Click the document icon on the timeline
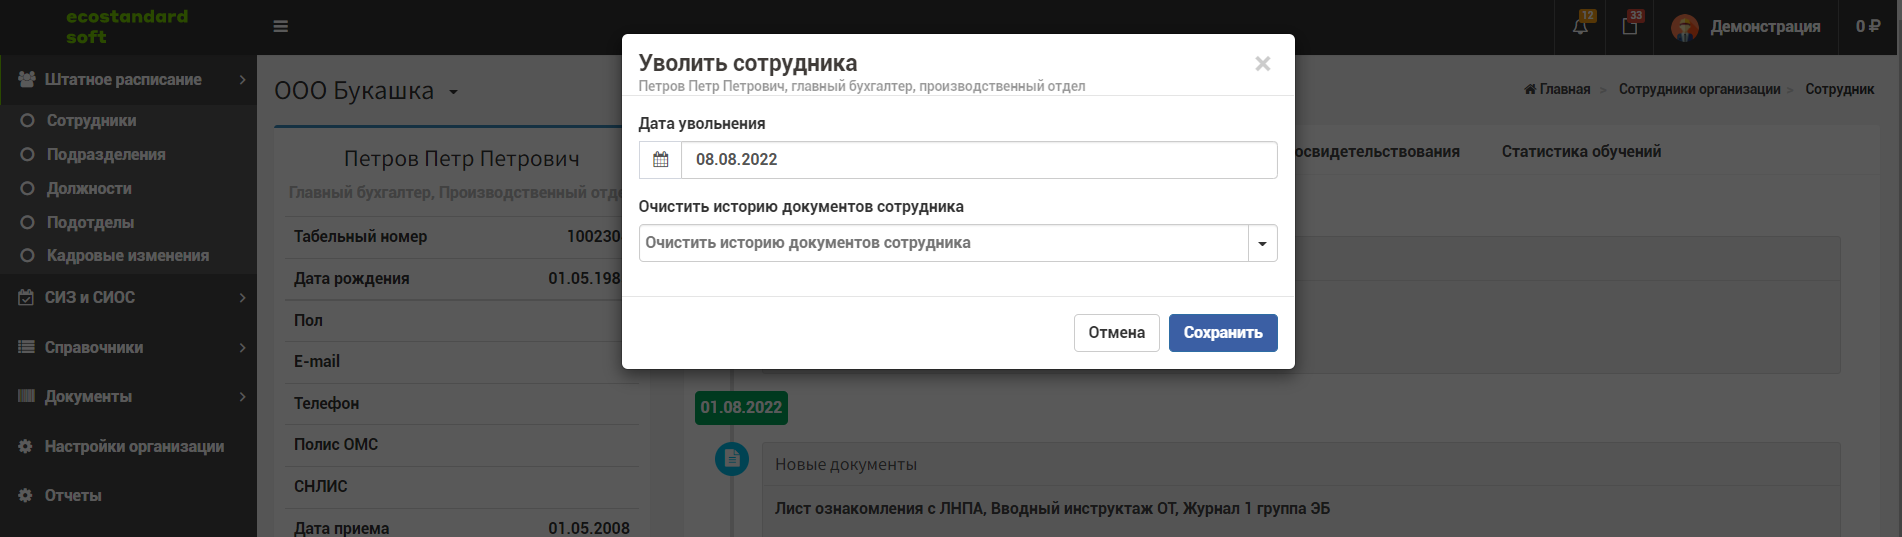 coord(732,459)
